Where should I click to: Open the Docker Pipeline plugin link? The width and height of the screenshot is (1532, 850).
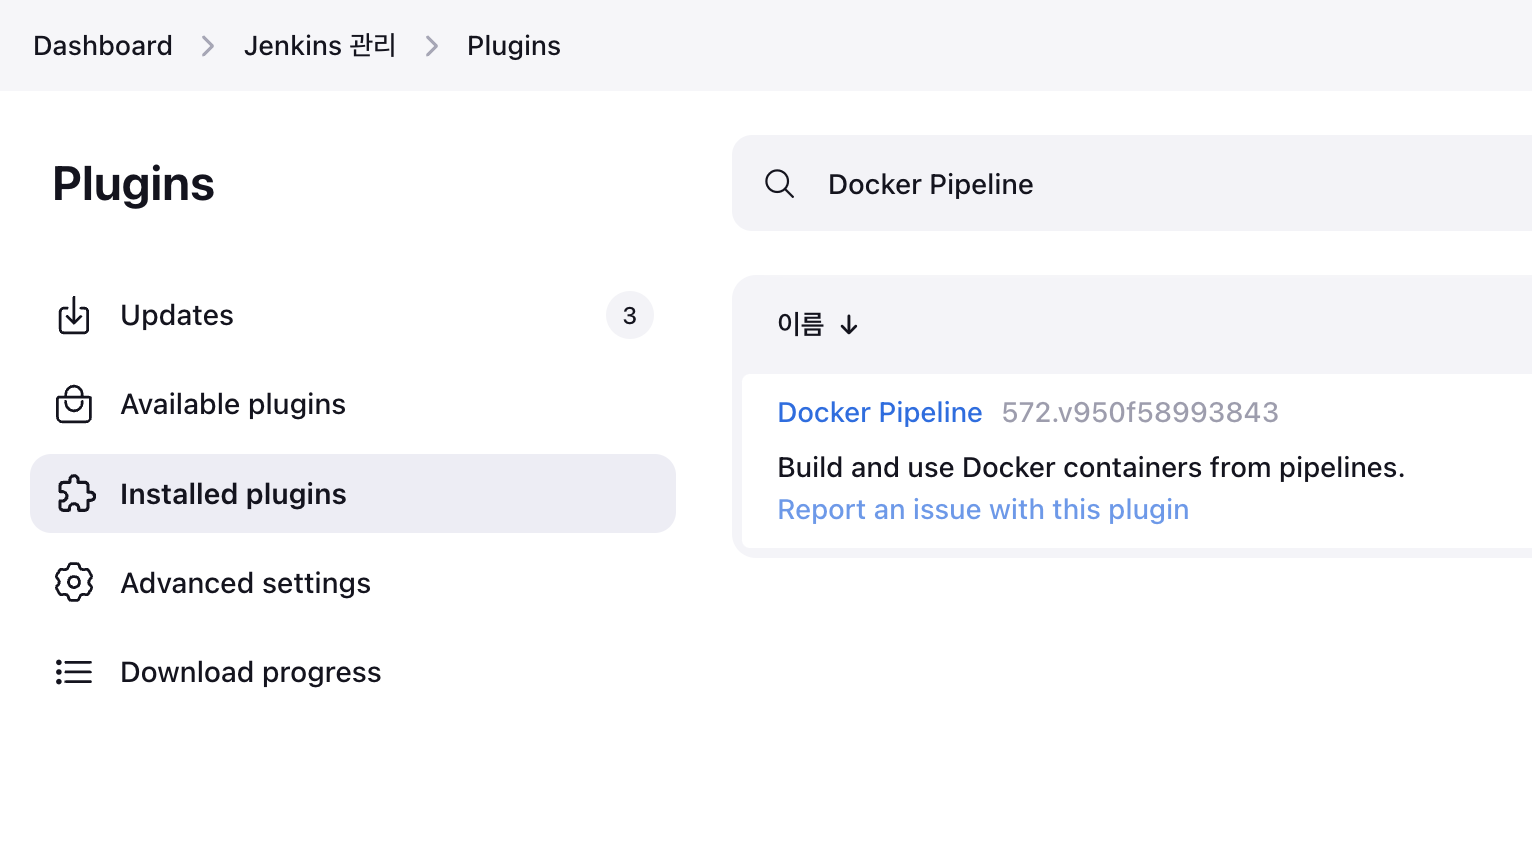(x=880, y=412)
